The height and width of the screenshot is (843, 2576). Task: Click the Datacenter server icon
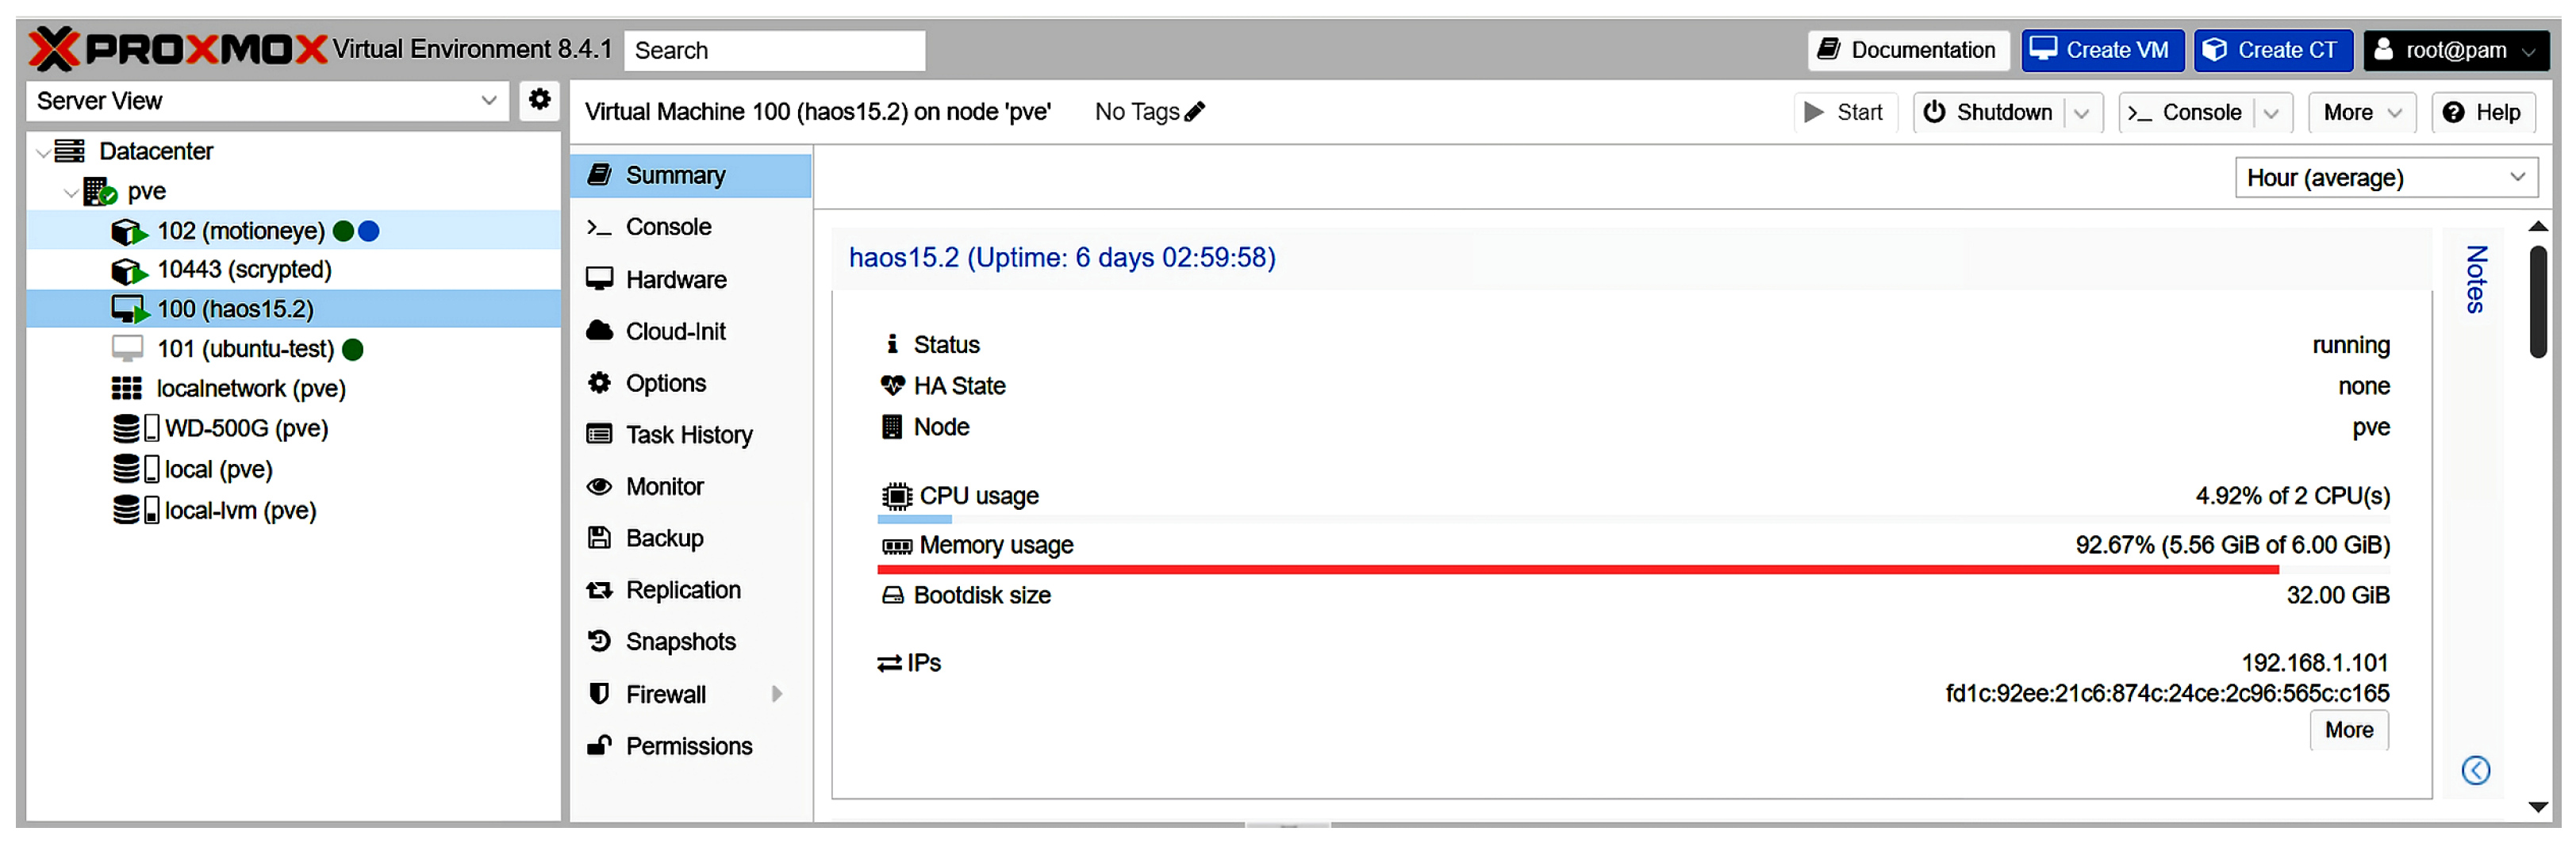(x=69, y=151)
